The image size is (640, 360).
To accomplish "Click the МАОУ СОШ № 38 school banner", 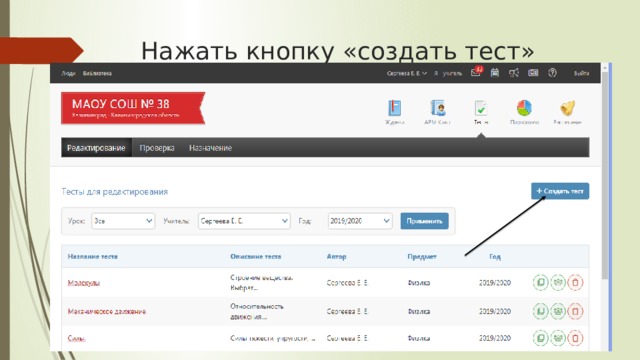I will point(133,108).
